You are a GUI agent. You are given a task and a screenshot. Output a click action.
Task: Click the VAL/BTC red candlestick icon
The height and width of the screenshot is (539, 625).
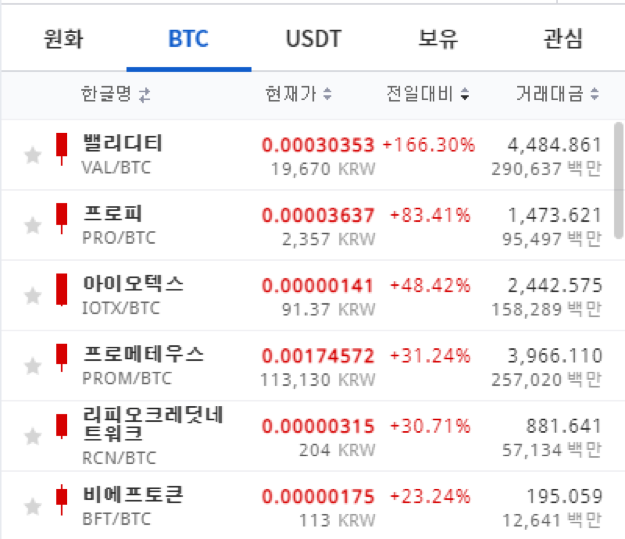click(x=61, y=149)
